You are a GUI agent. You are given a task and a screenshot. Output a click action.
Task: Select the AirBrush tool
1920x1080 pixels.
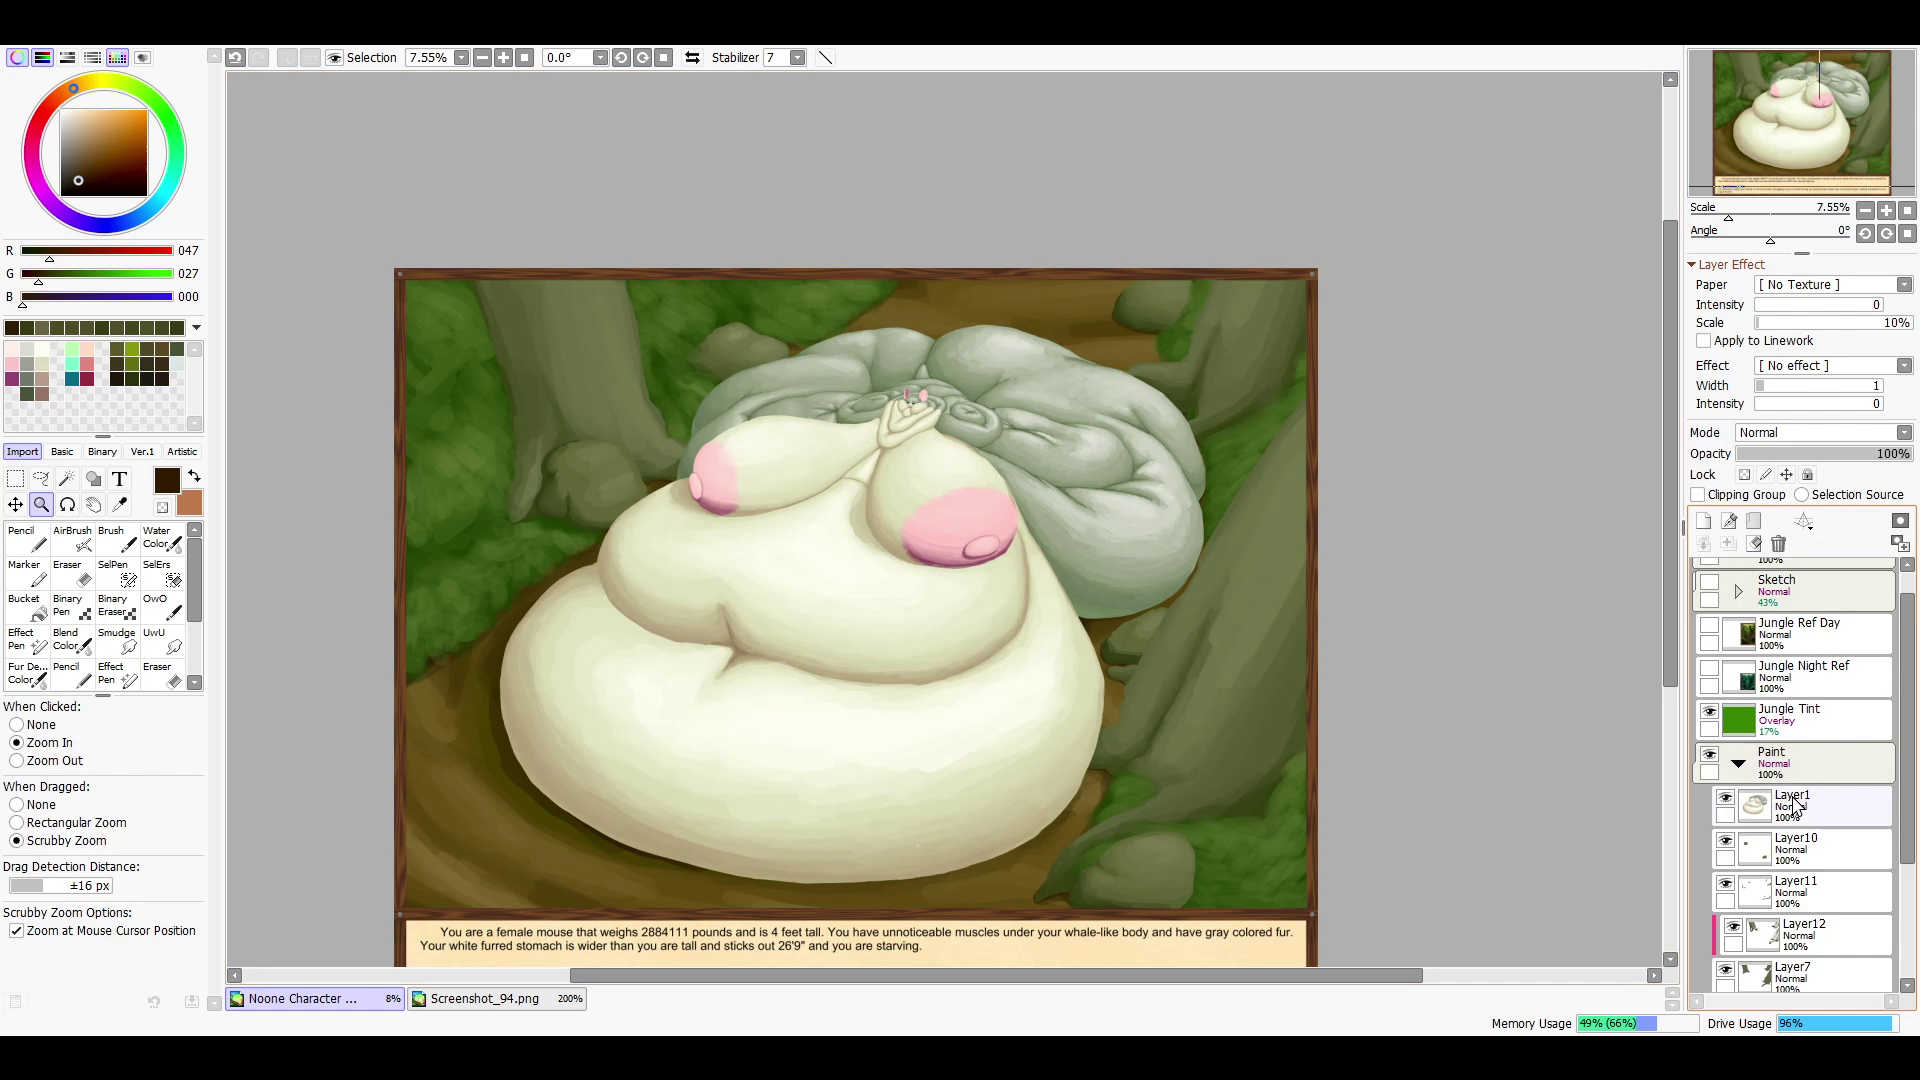click(73, 538)
